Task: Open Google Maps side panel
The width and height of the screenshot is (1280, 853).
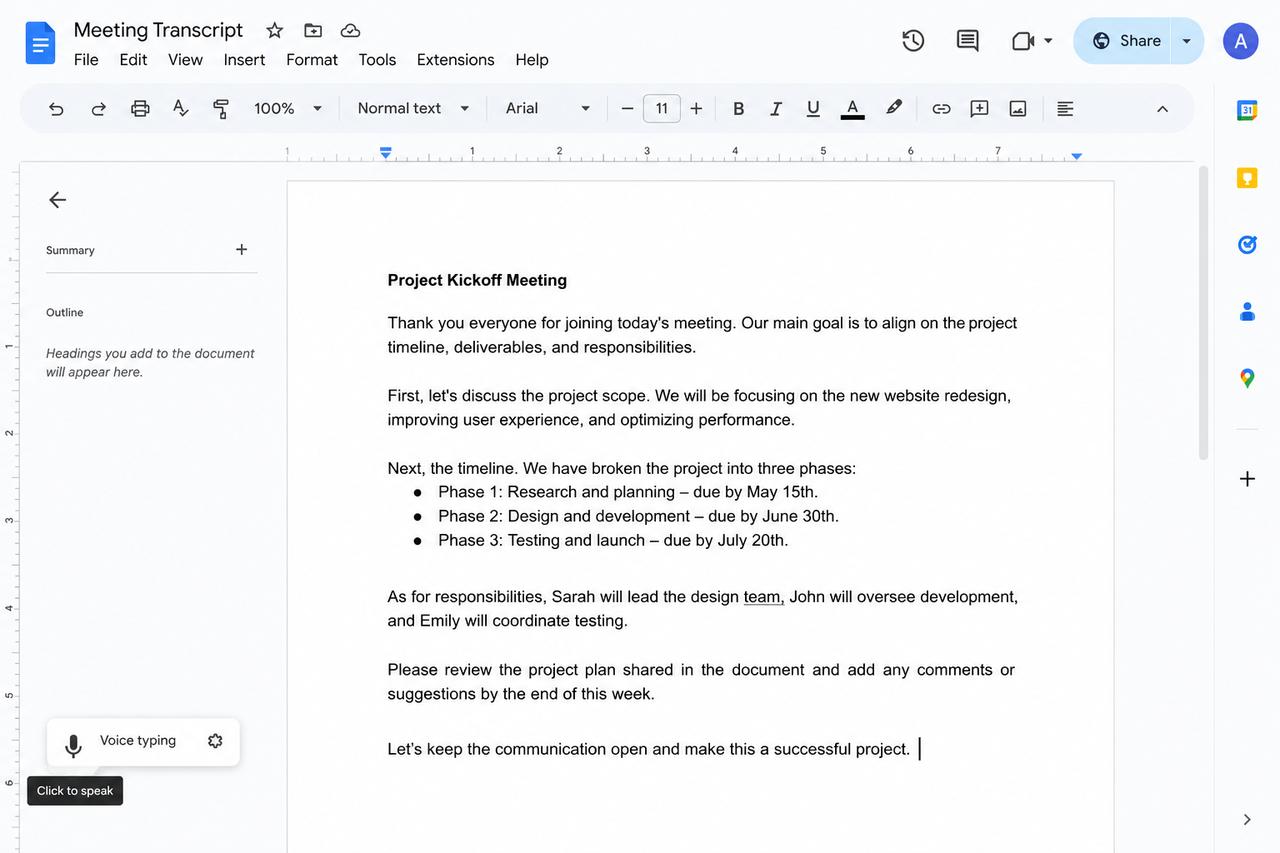Action: tap(1247, 378)
